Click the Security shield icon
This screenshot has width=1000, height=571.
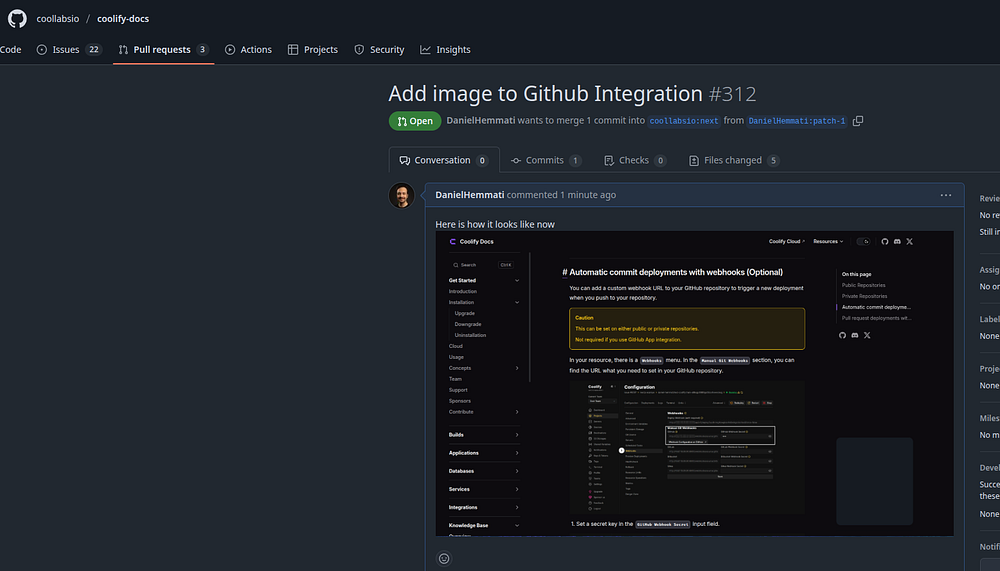[359, 49]
